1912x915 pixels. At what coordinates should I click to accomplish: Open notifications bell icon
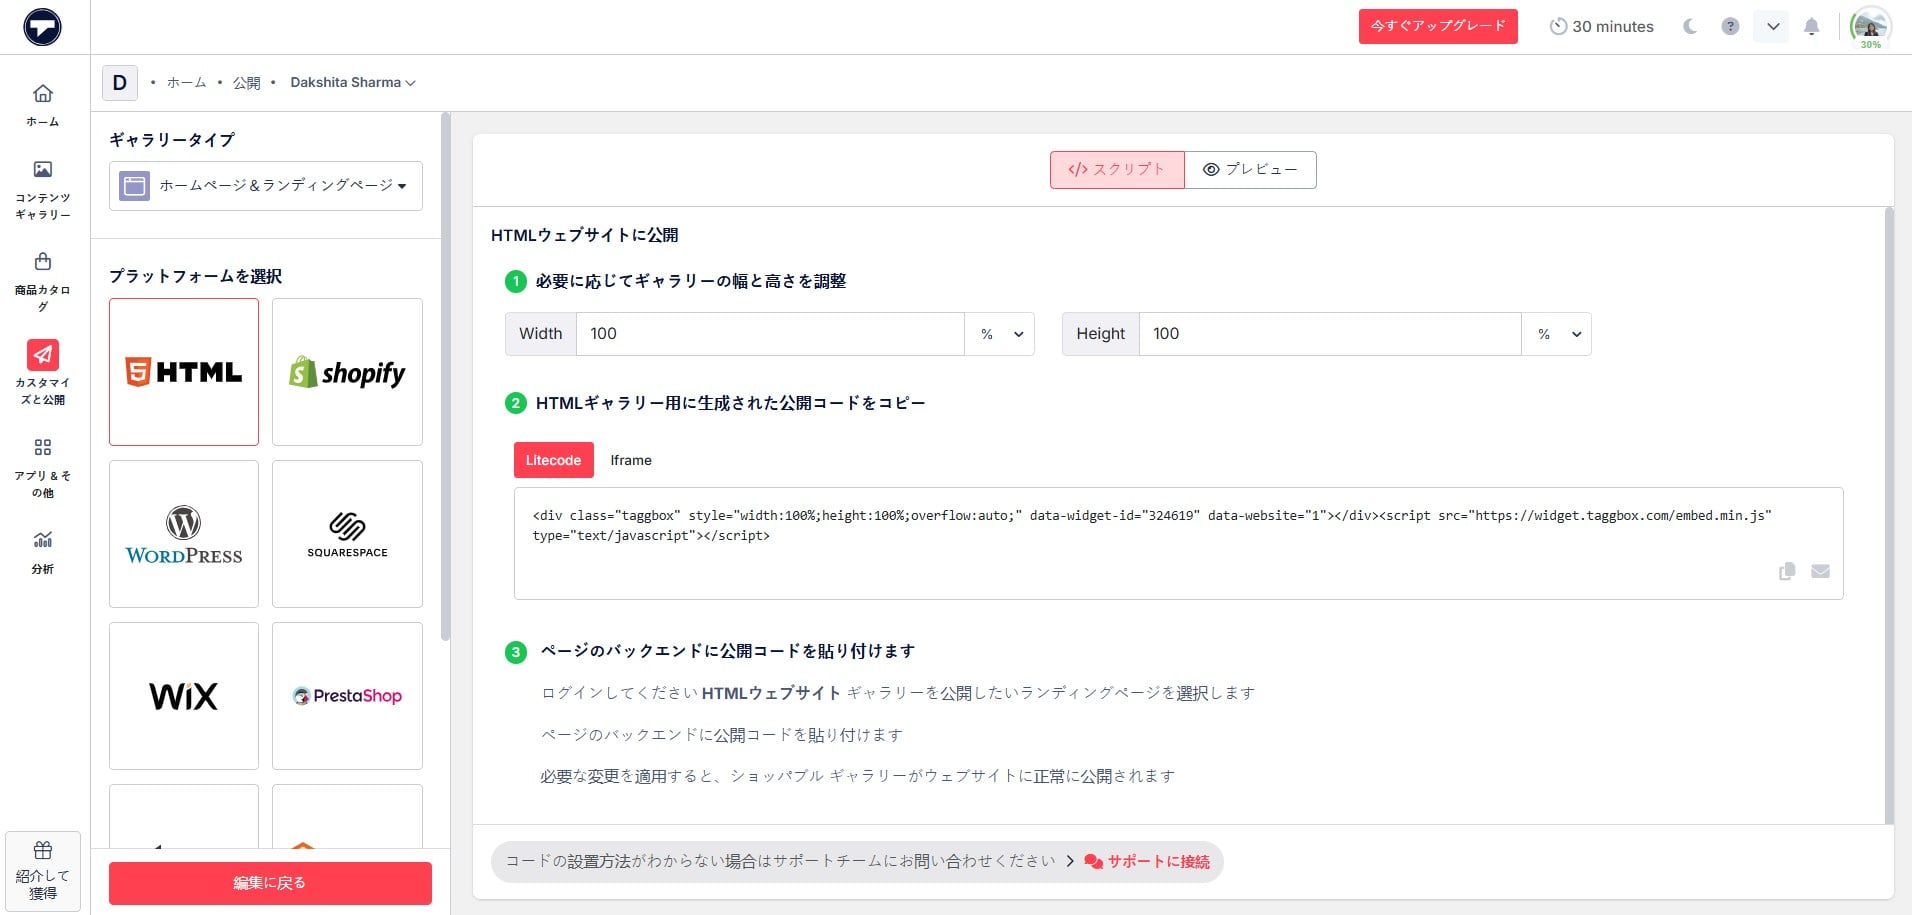(x=1811, y=27)
